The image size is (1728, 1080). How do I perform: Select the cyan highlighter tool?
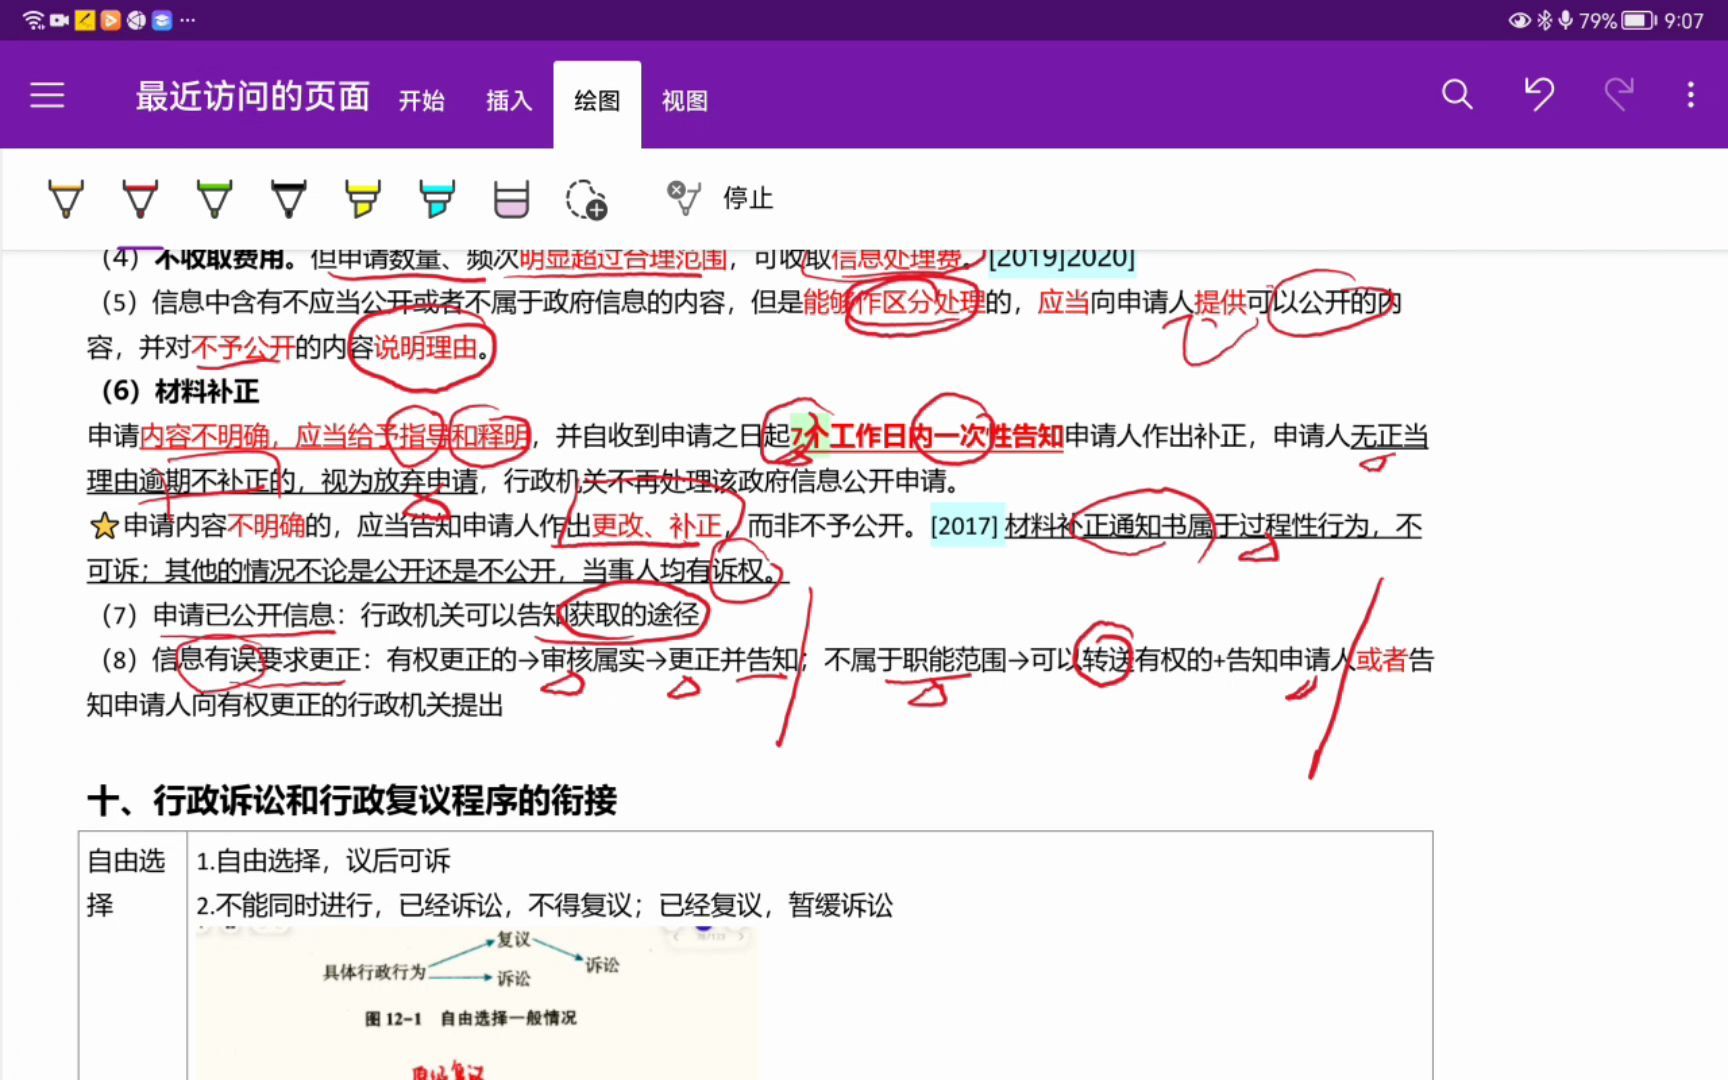click(437, 199)
